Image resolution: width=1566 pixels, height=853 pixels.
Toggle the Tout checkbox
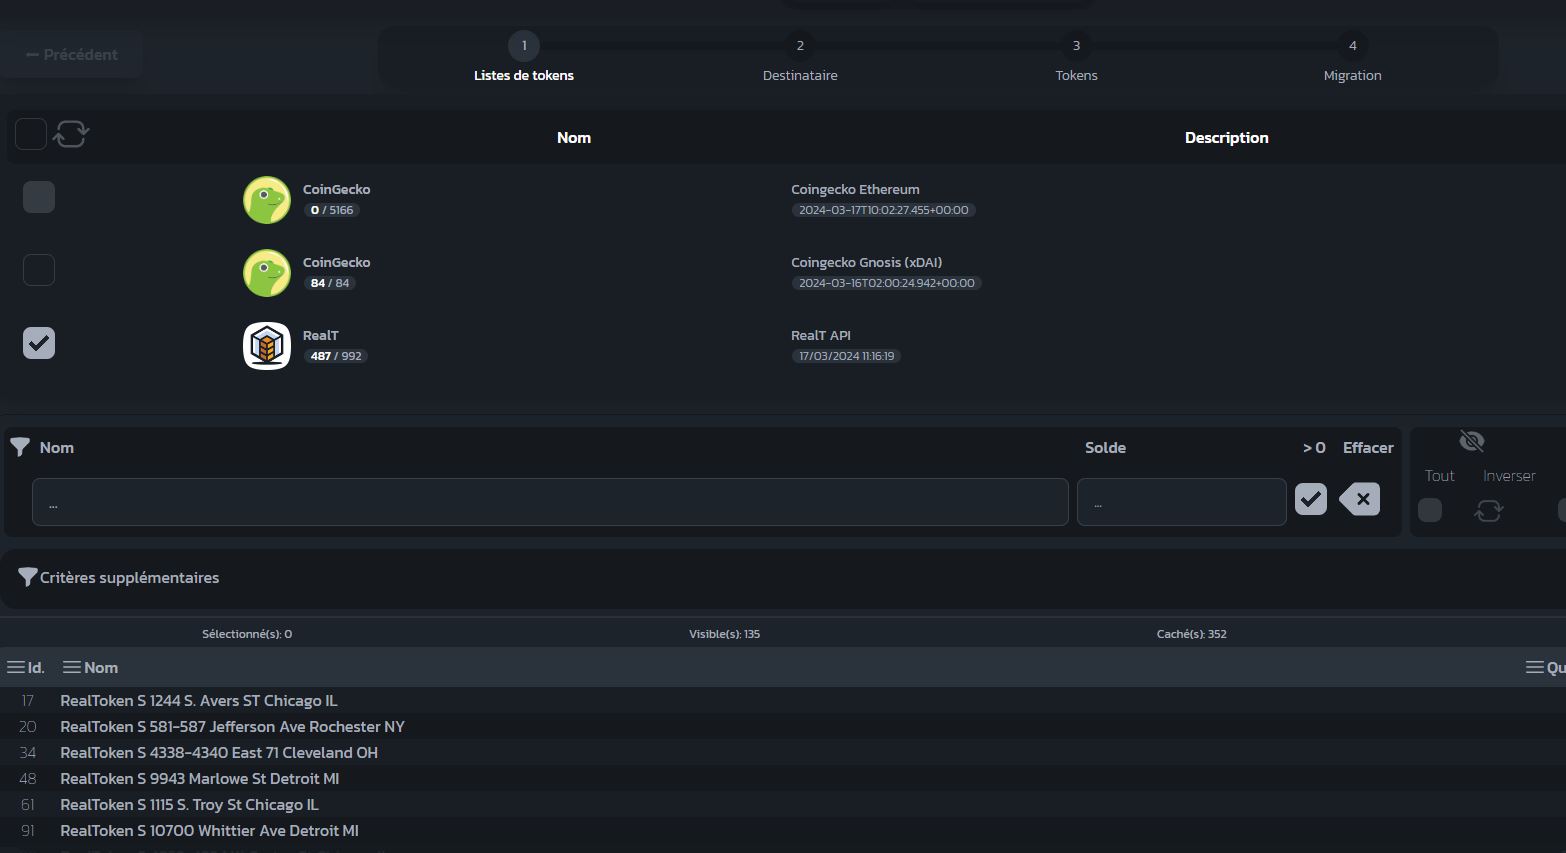(1430, 510)
